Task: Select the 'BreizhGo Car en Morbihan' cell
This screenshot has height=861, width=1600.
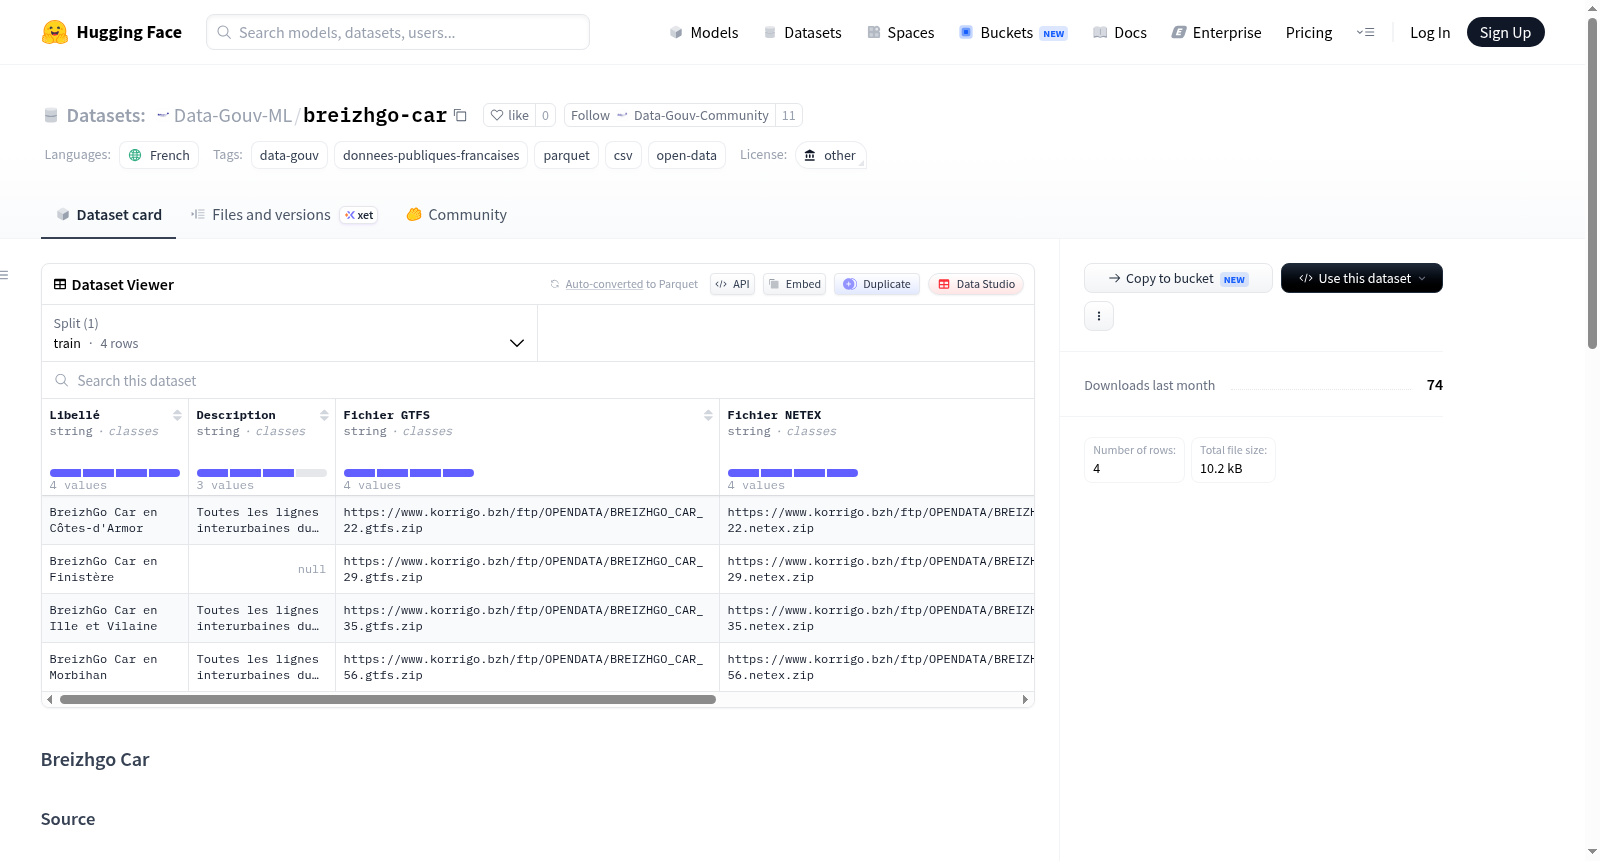Action: (115, 667)
